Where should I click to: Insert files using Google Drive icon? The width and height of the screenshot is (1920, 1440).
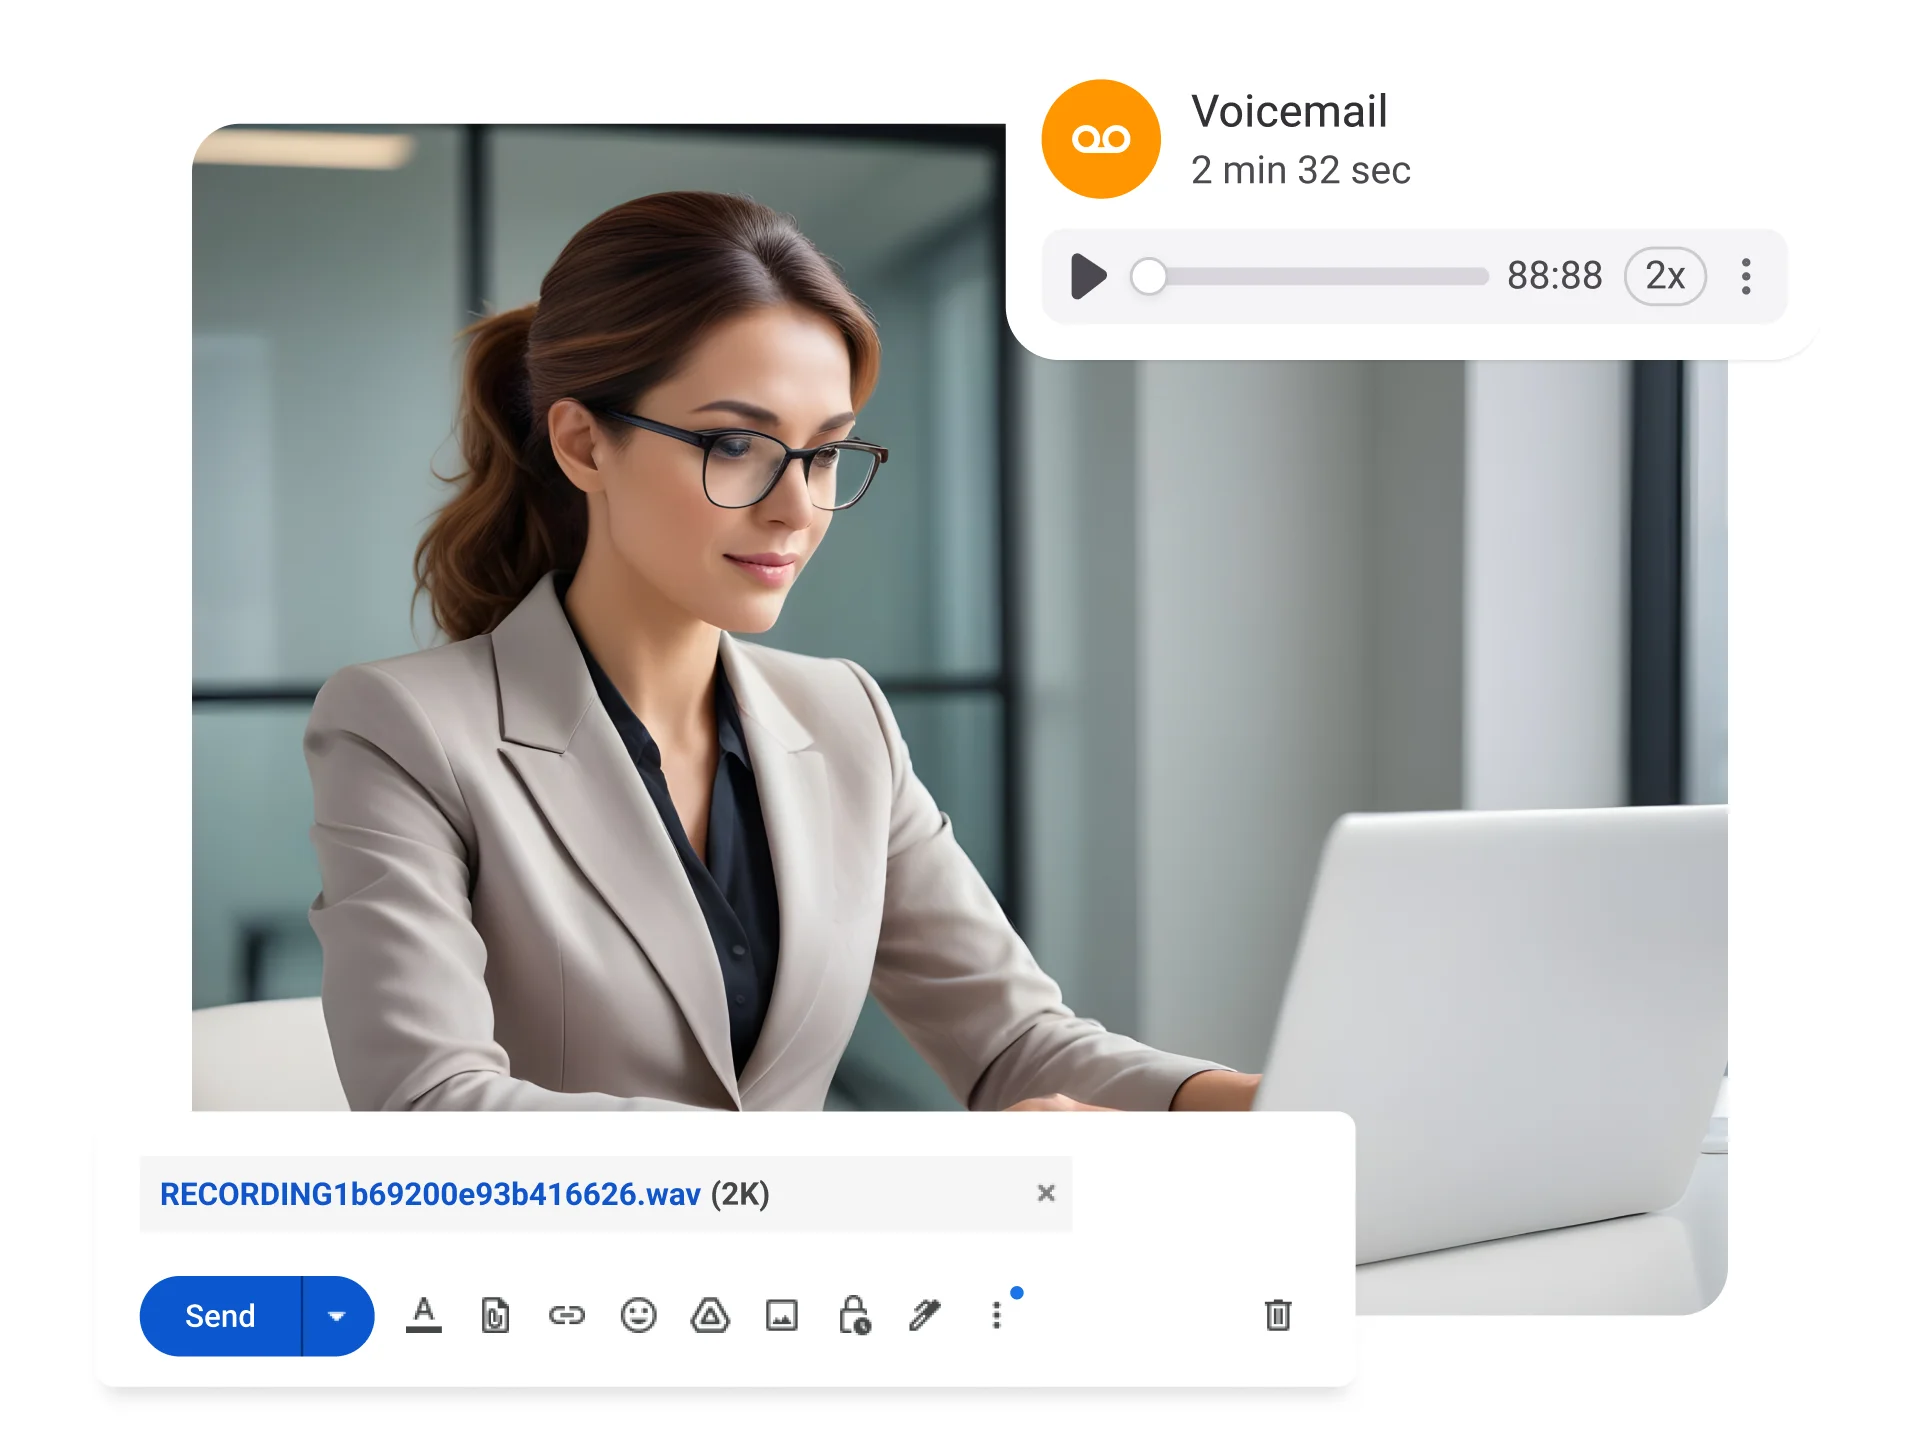[x=710, y=1315]
